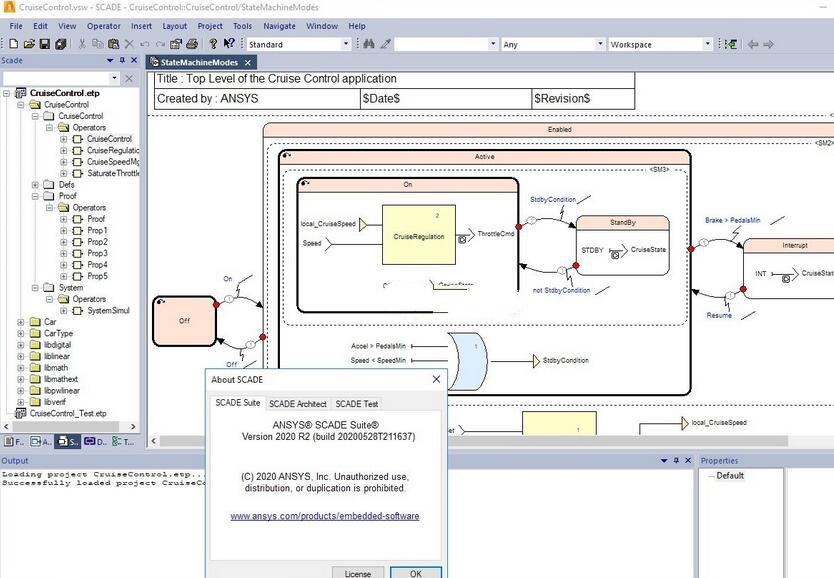
Task: Click the pencil icon next to binoculars
Action: click(386, 44)
